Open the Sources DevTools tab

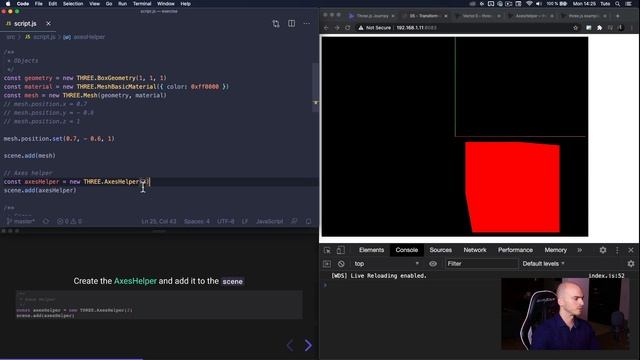tap(440, 250)
